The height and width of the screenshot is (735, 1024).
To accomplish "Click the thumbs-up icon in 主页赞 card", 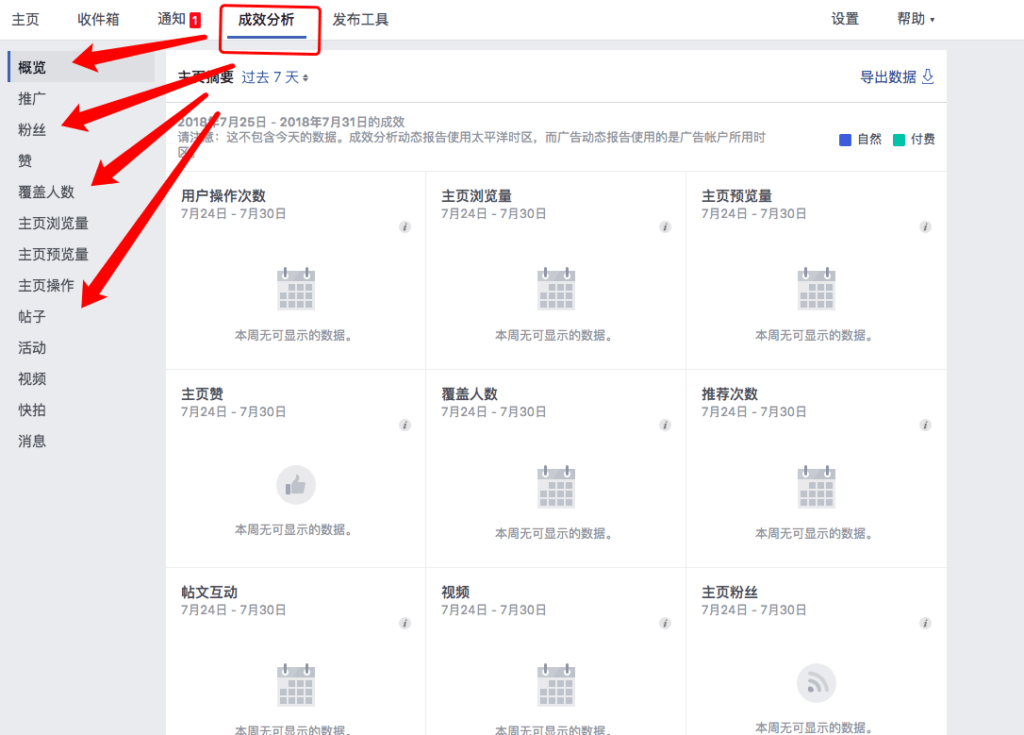I will (x=296, y=485).
